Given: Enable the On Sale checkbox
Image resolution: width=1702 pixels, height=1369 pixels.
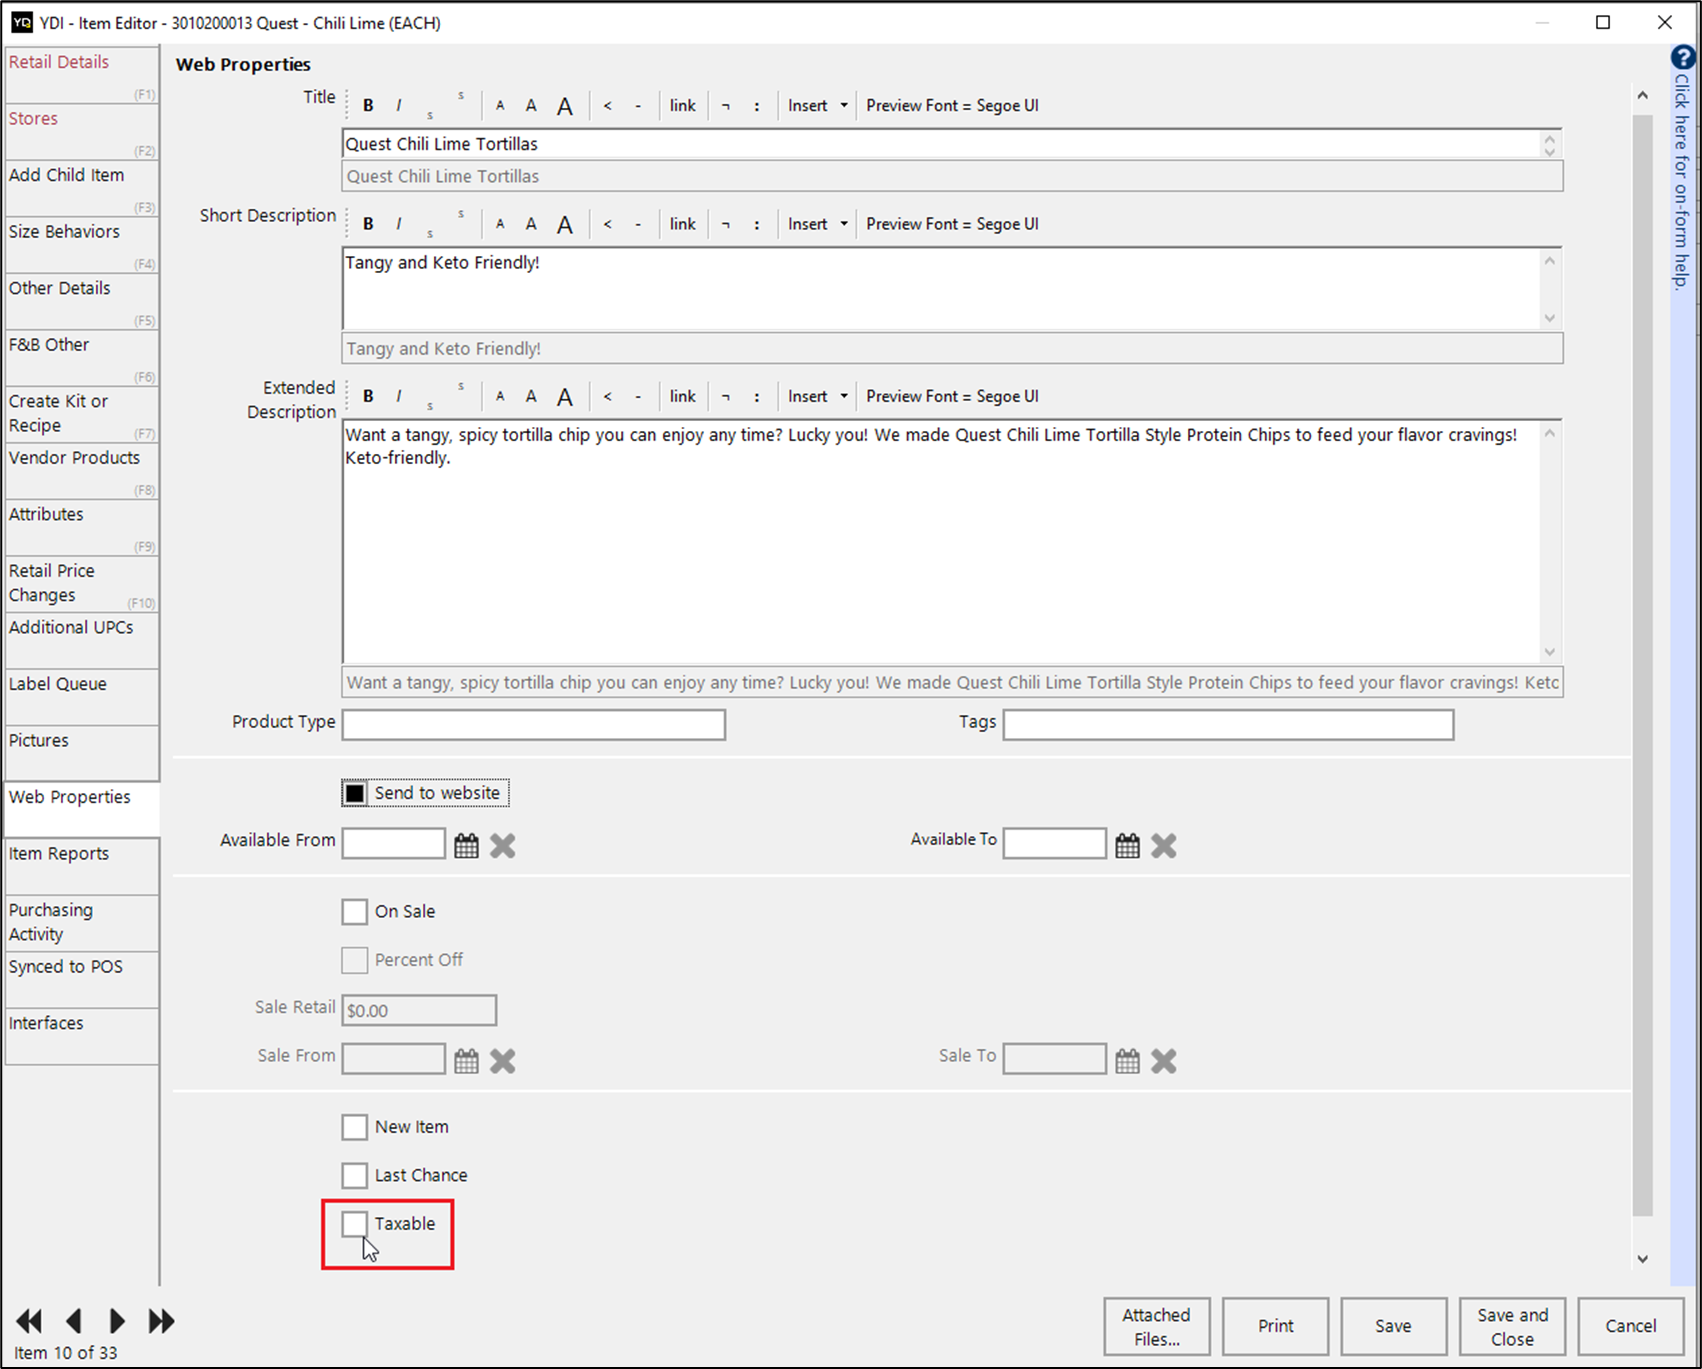Looking at the screenshot, I should 355,912.
